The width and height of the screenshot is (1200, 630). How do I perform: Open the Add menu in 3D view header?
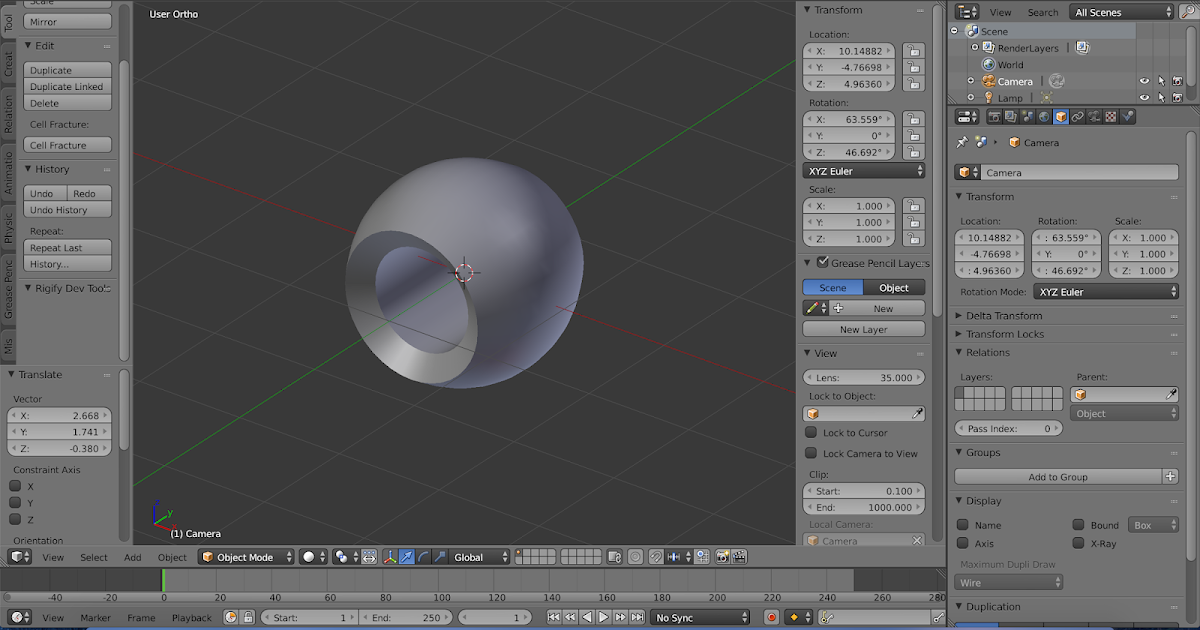tap(133, 557)
